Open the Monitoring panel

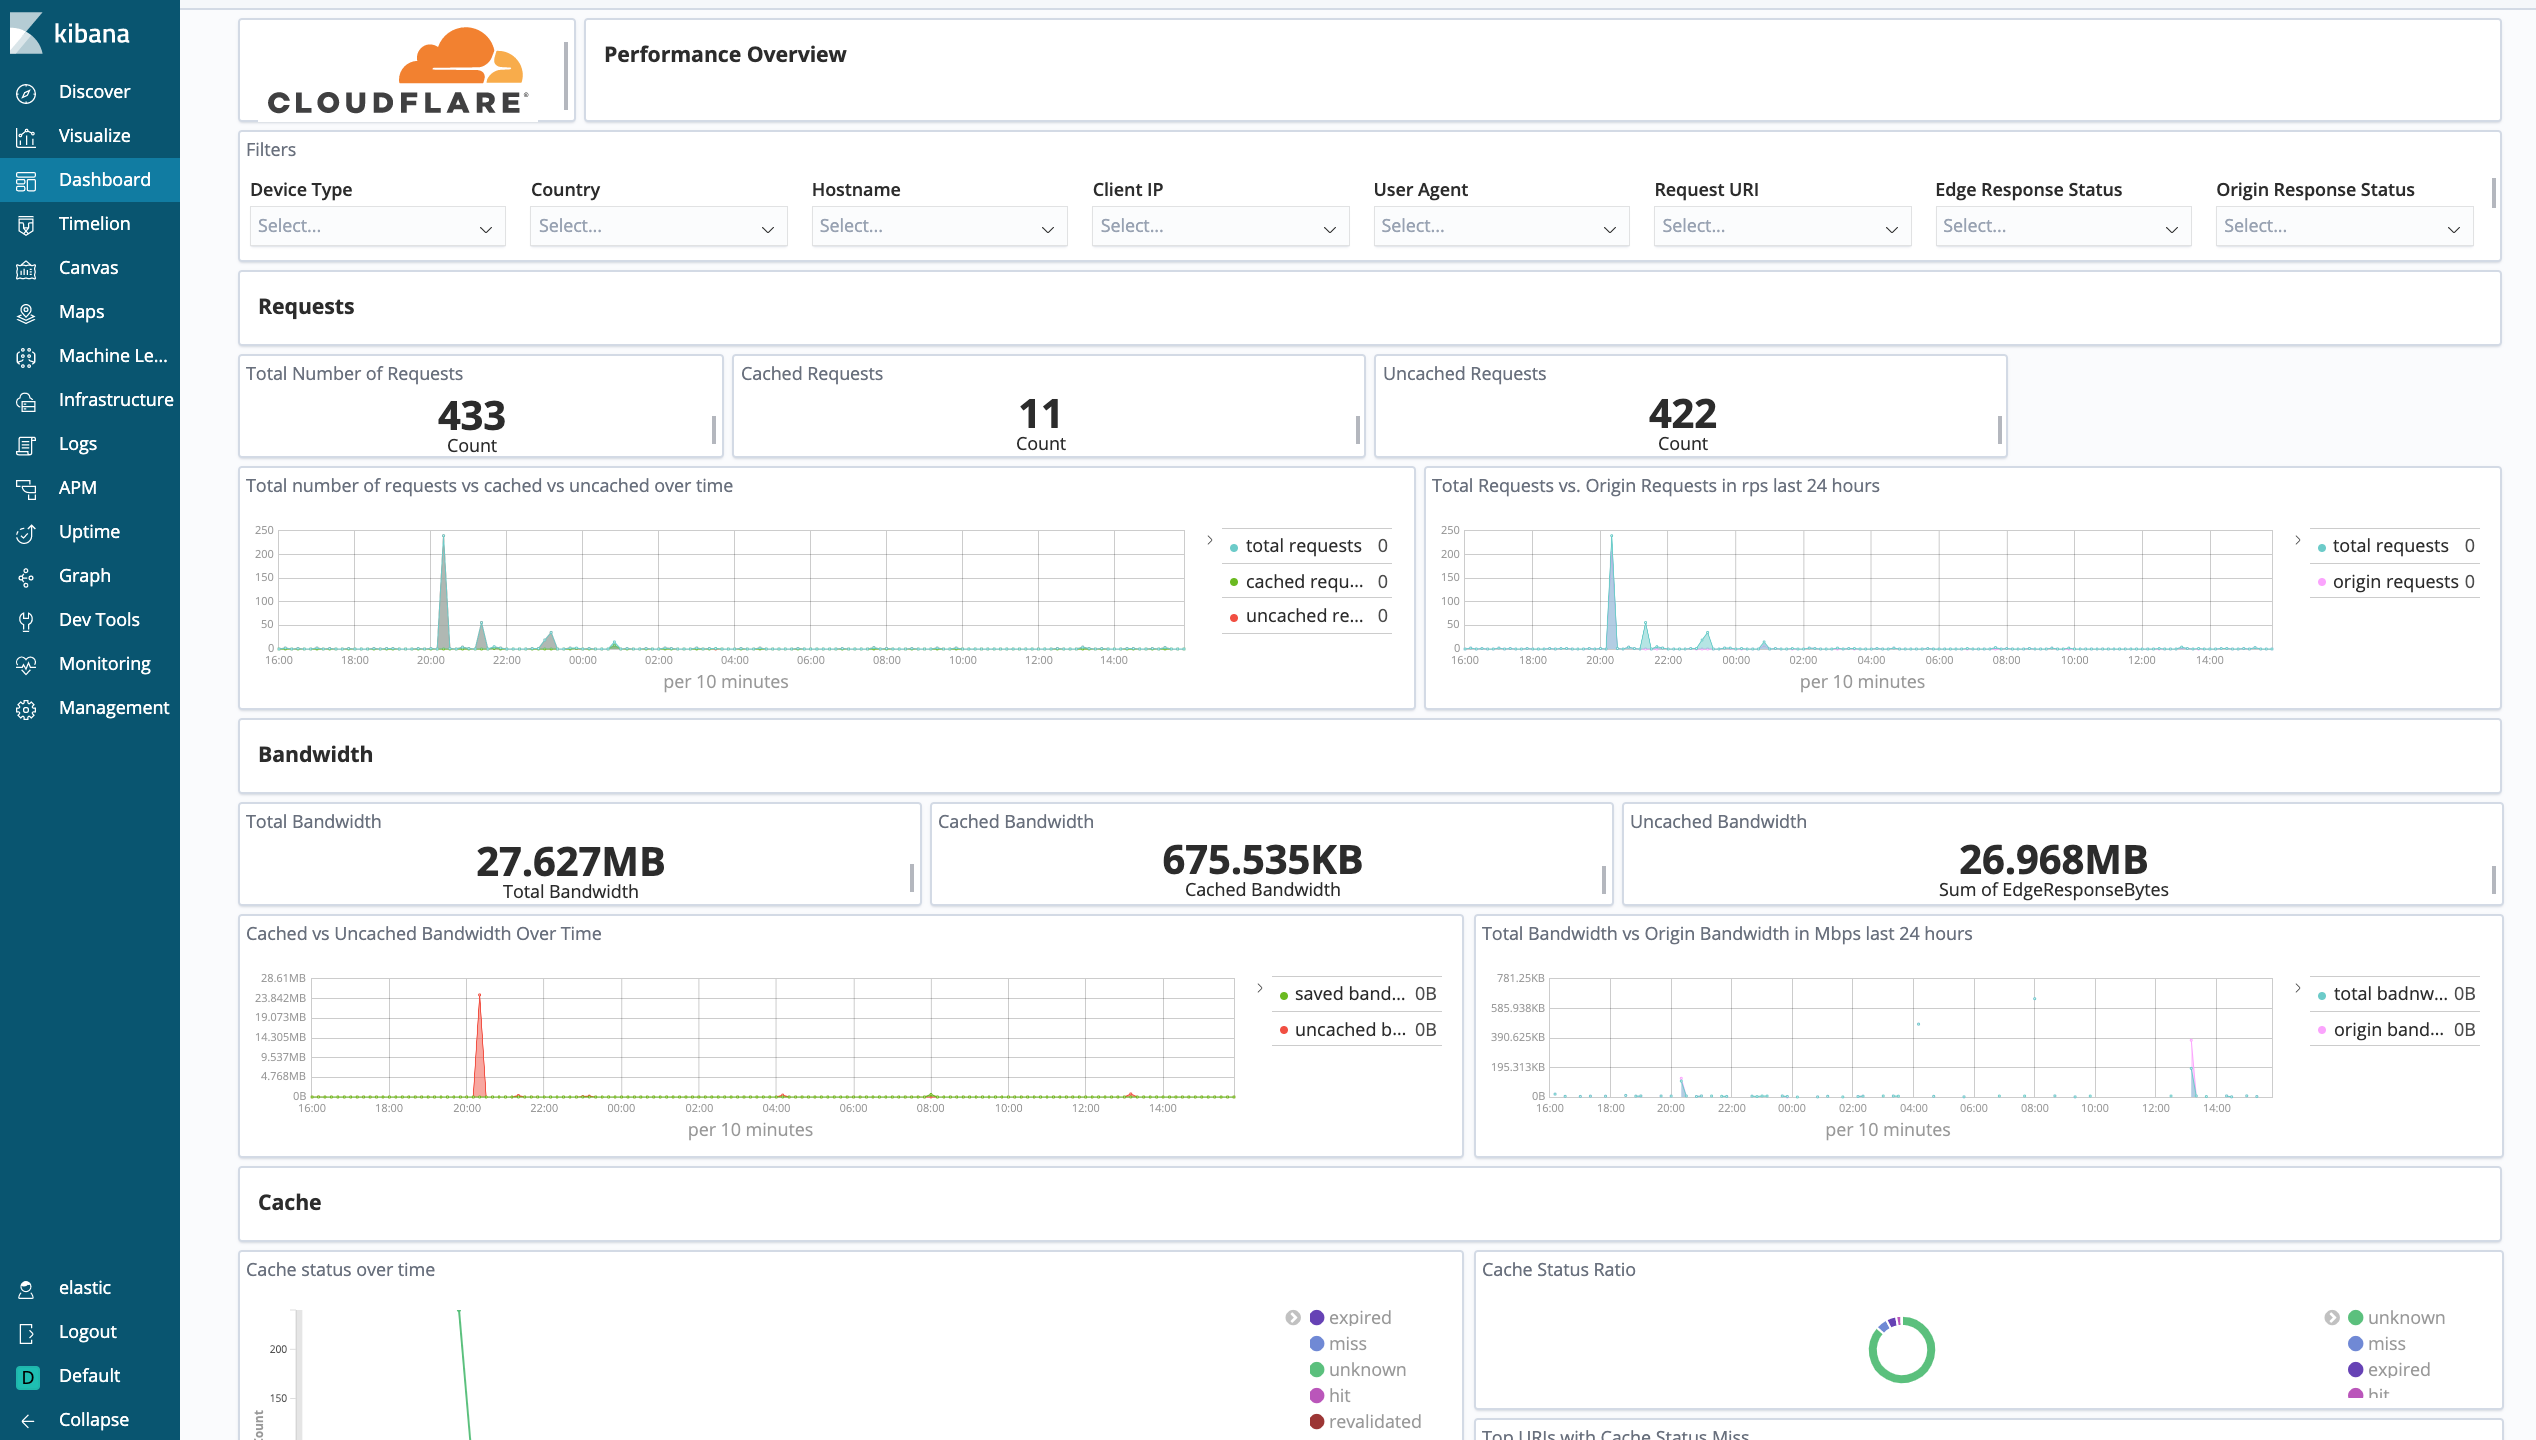103,663
